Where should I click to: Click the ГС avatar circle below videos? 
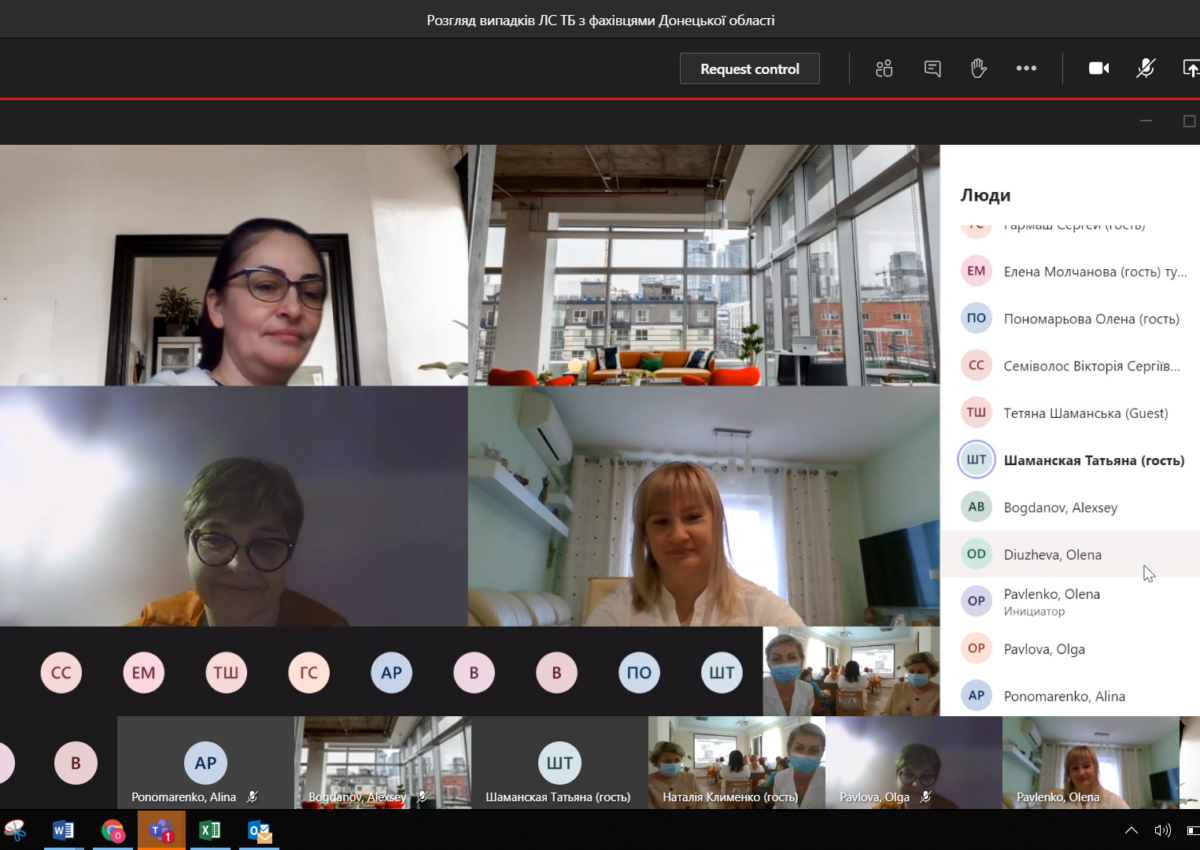309,673
